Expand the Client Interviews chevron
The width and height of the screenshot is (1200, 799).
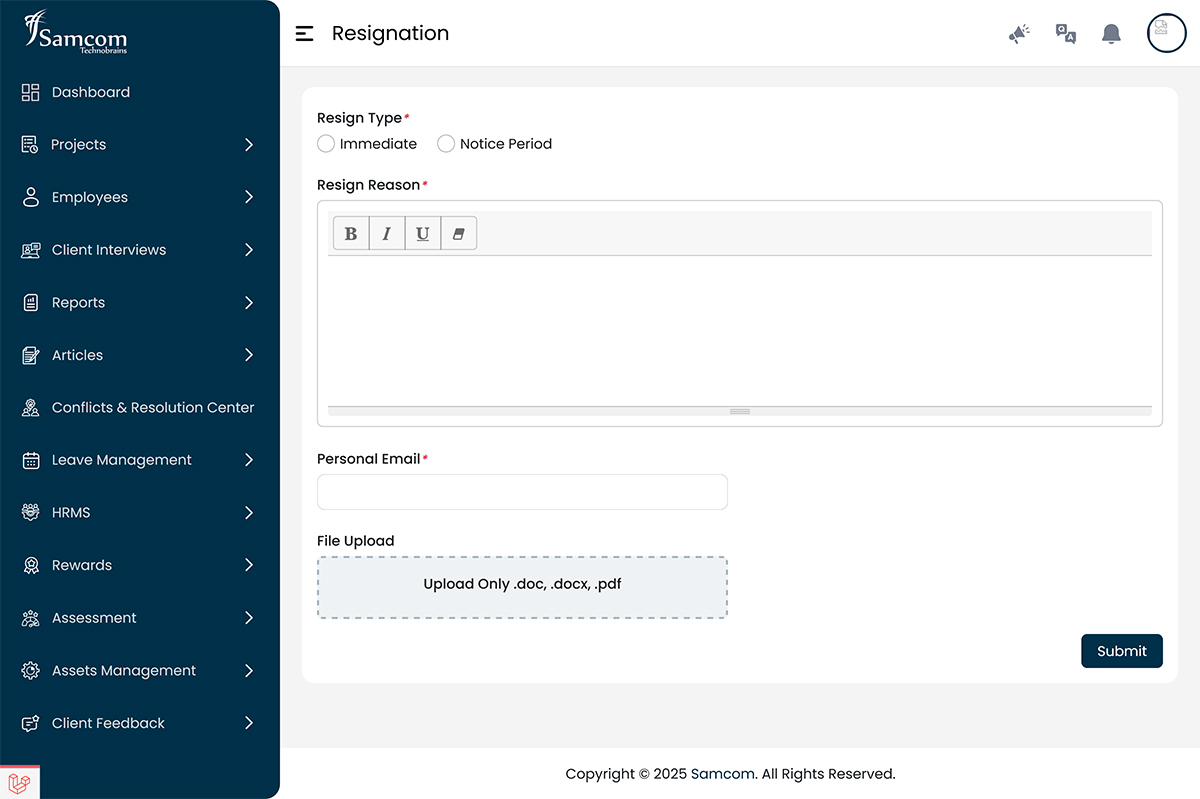pos(249,250)
